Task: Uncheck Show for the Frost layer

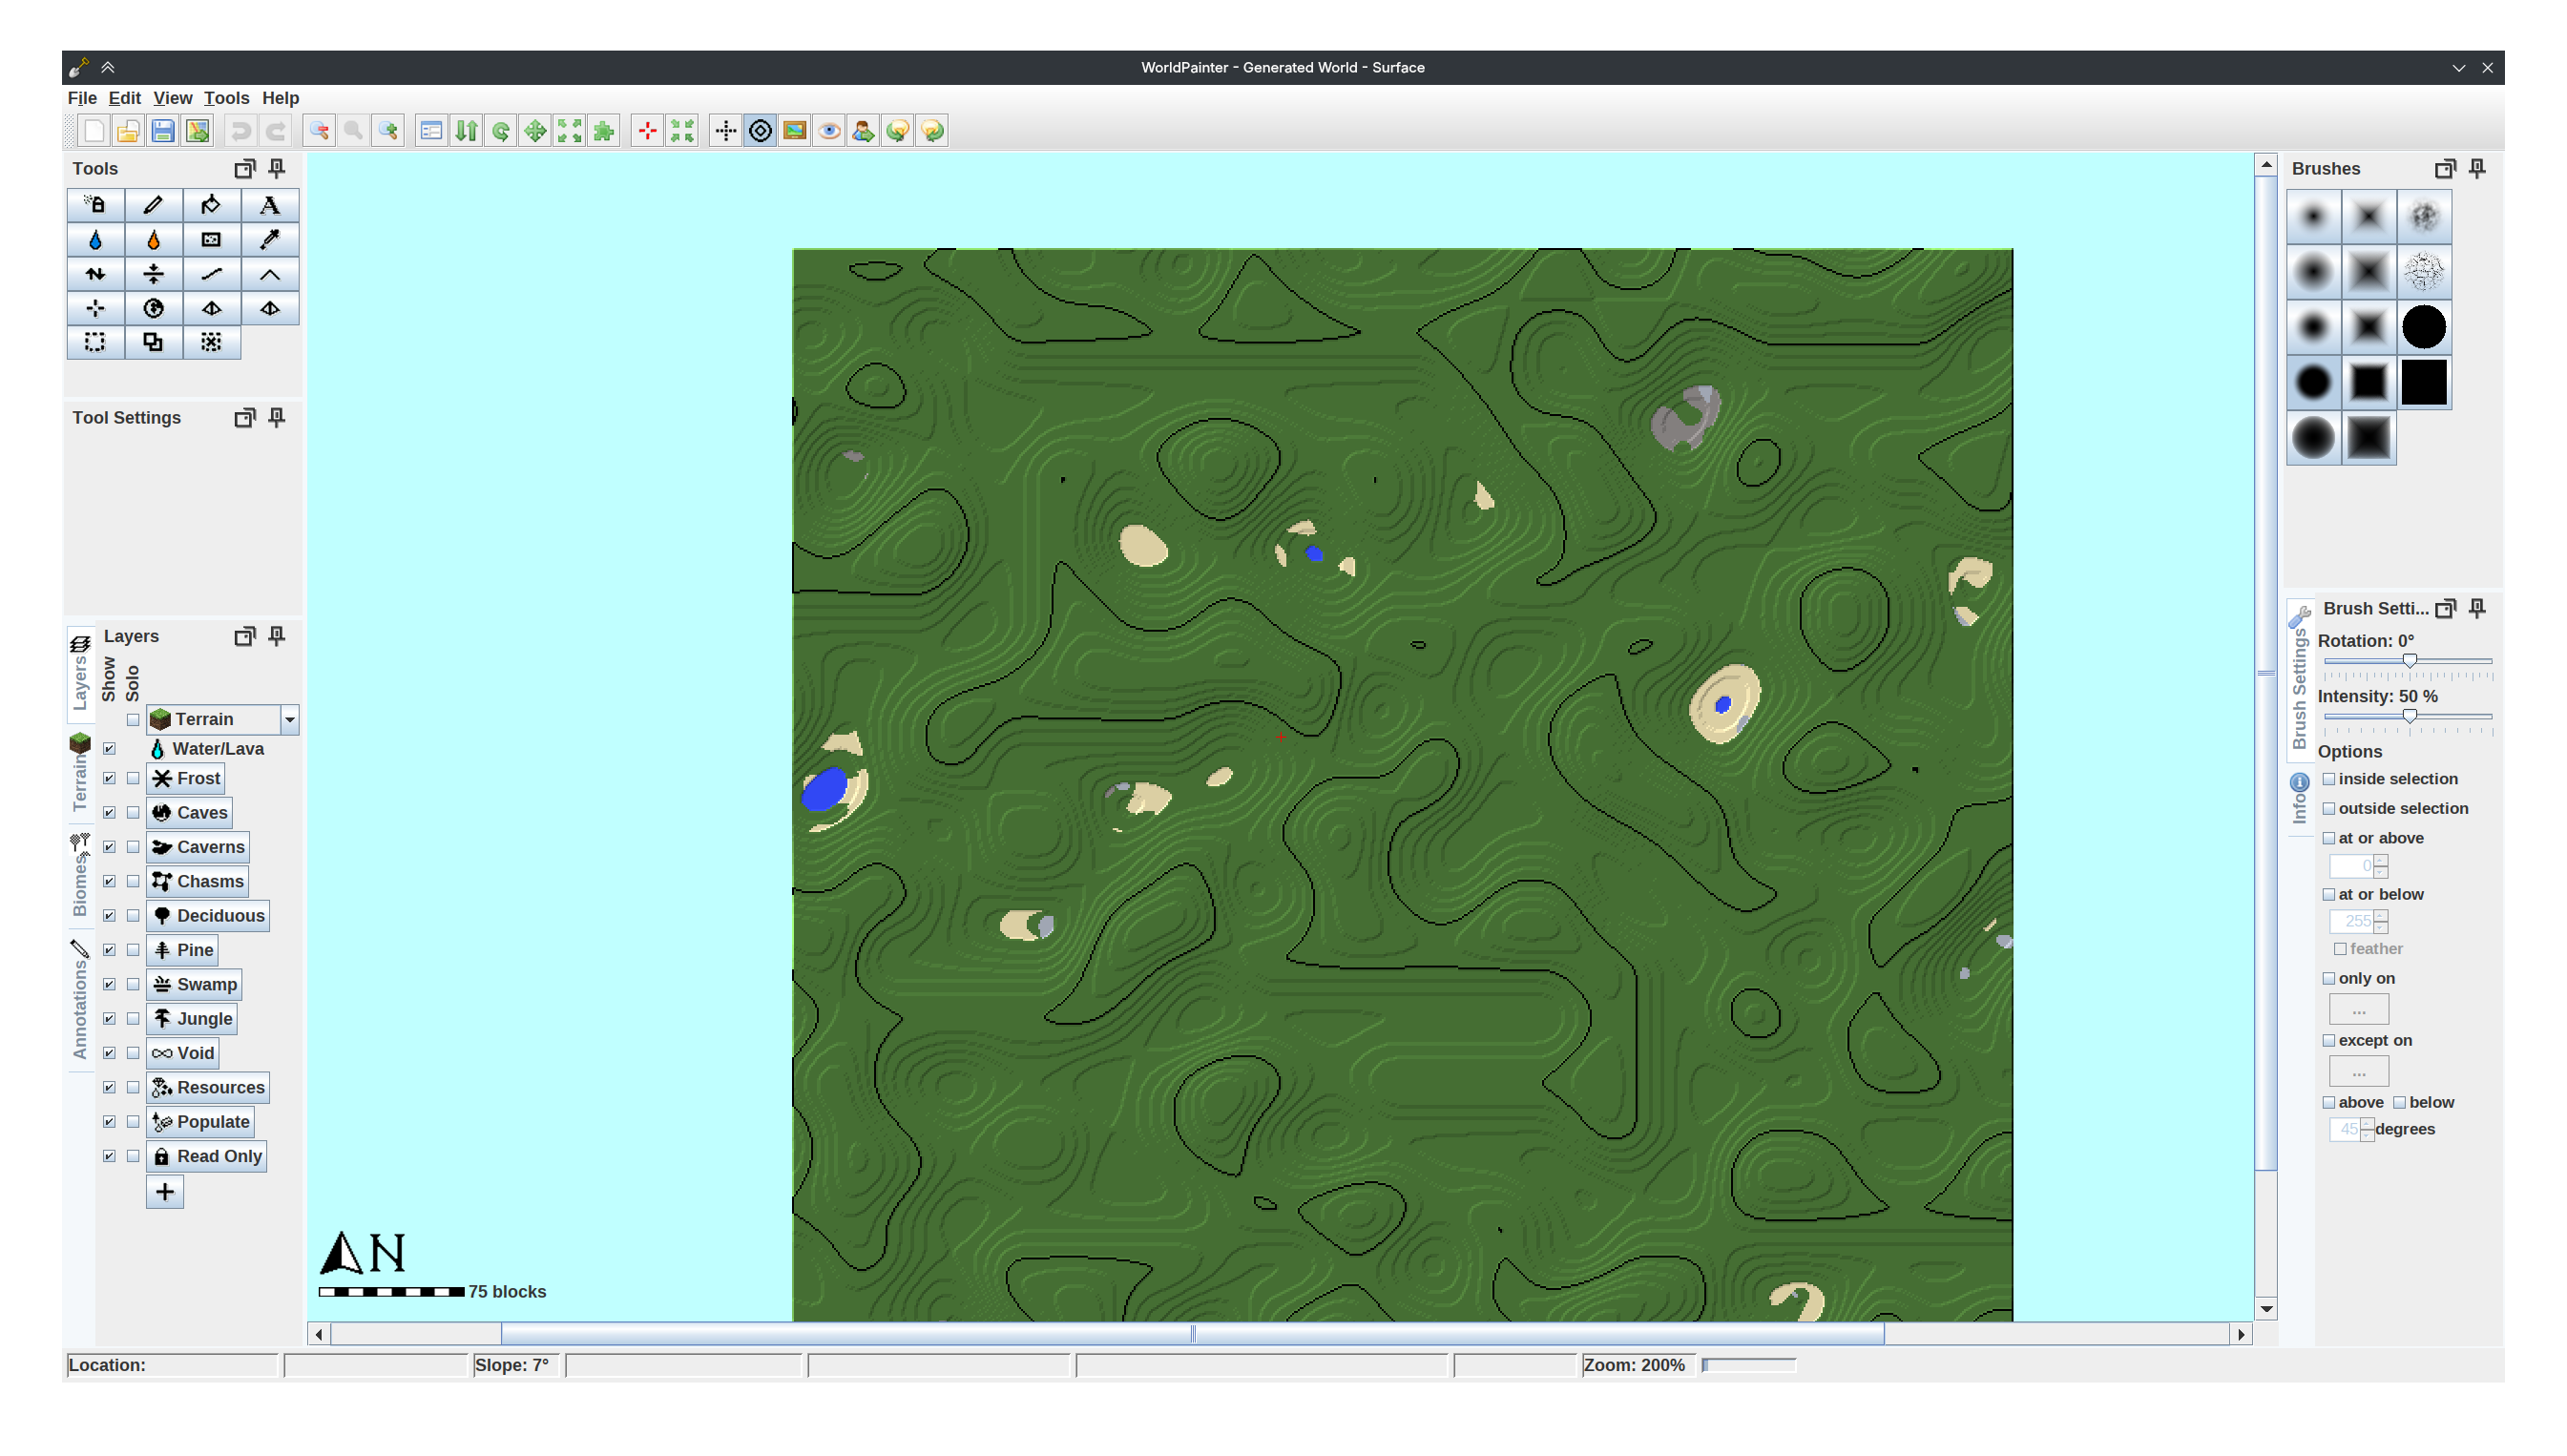Action: tap(110, 778)
